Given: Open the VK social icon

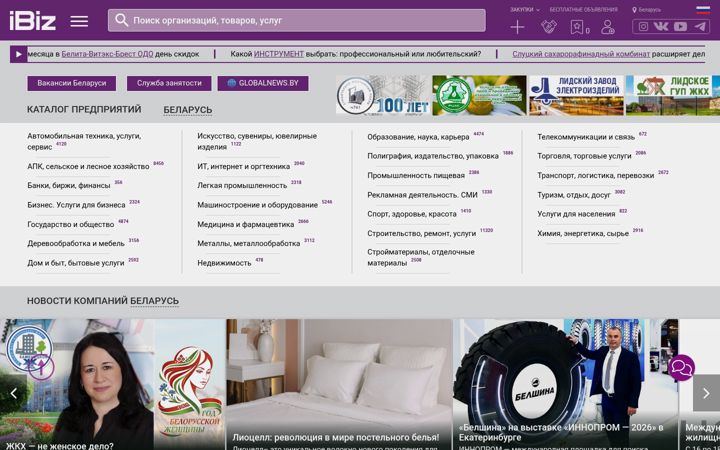Looking at the screenshot, I should point(661,27).
